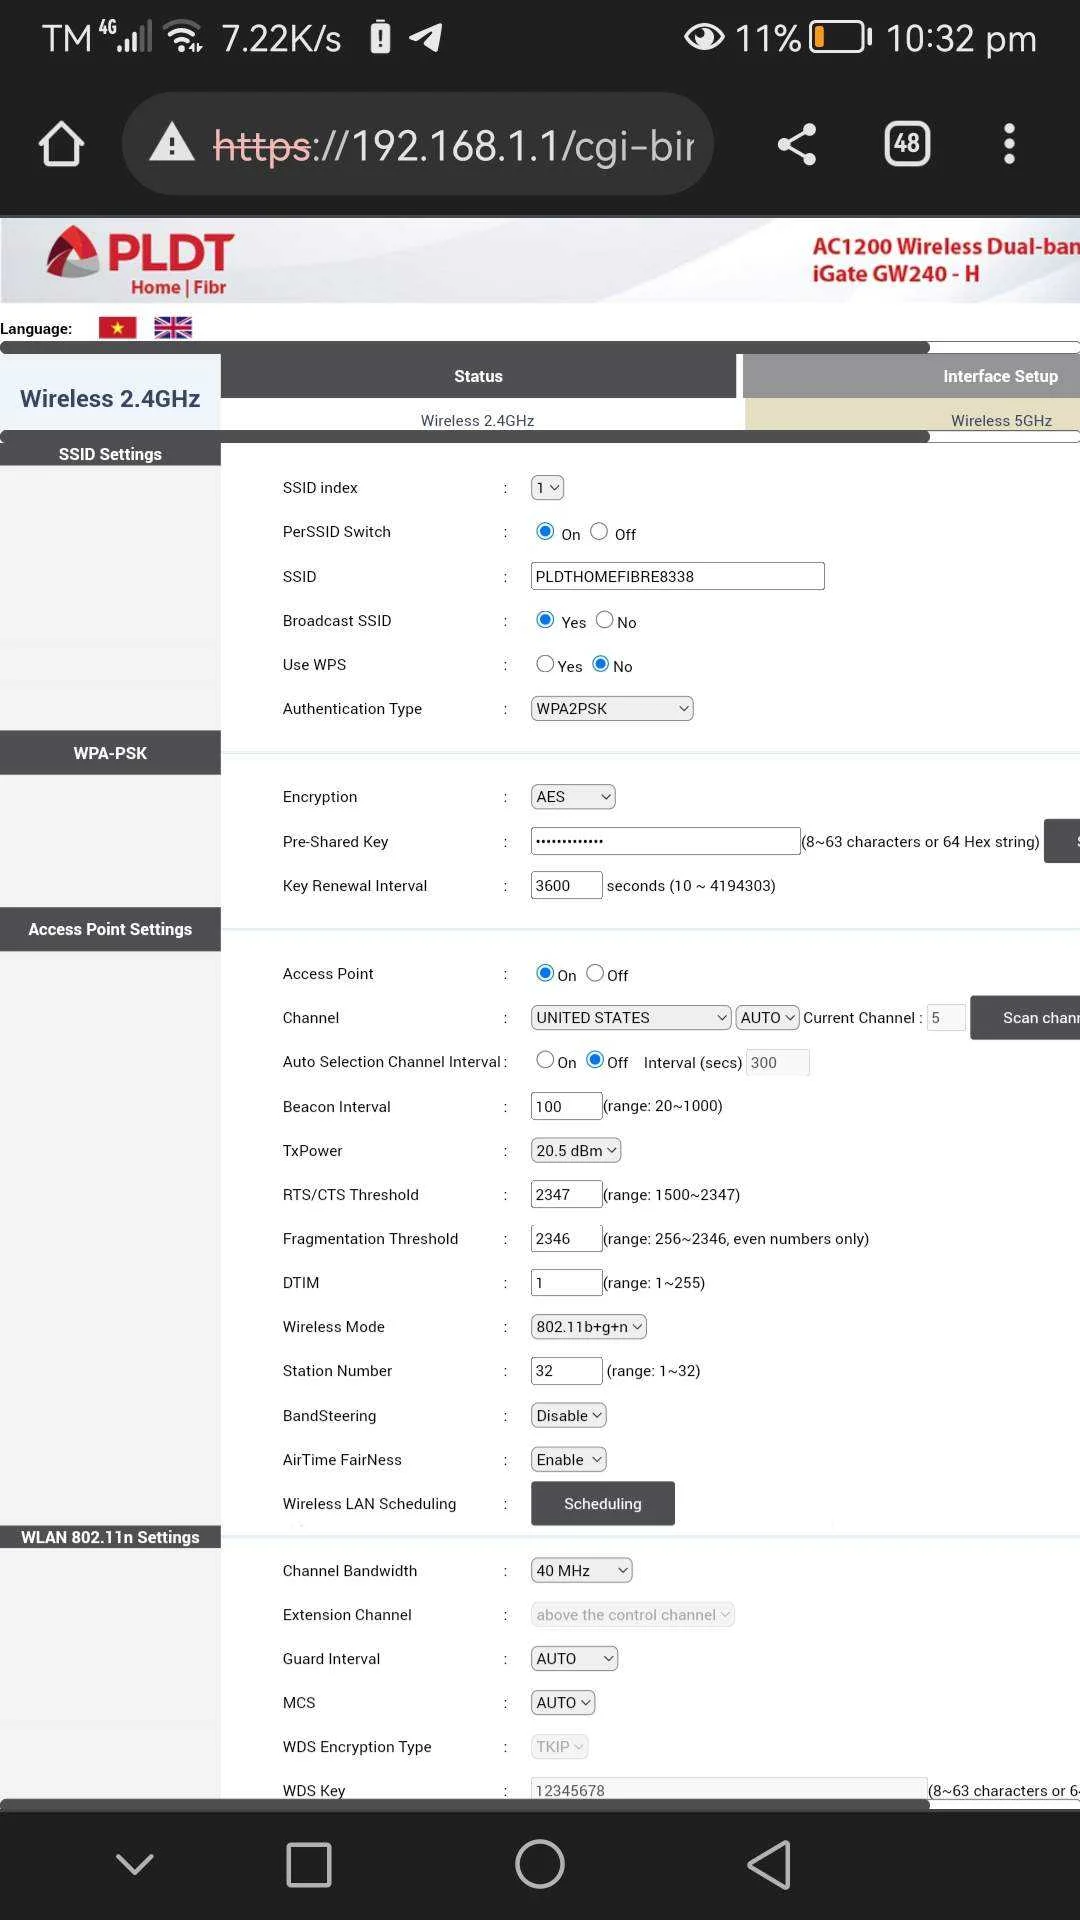The image size is (1080, 1920).
Task: Turn Access Point On
Action: click(545, 973)
